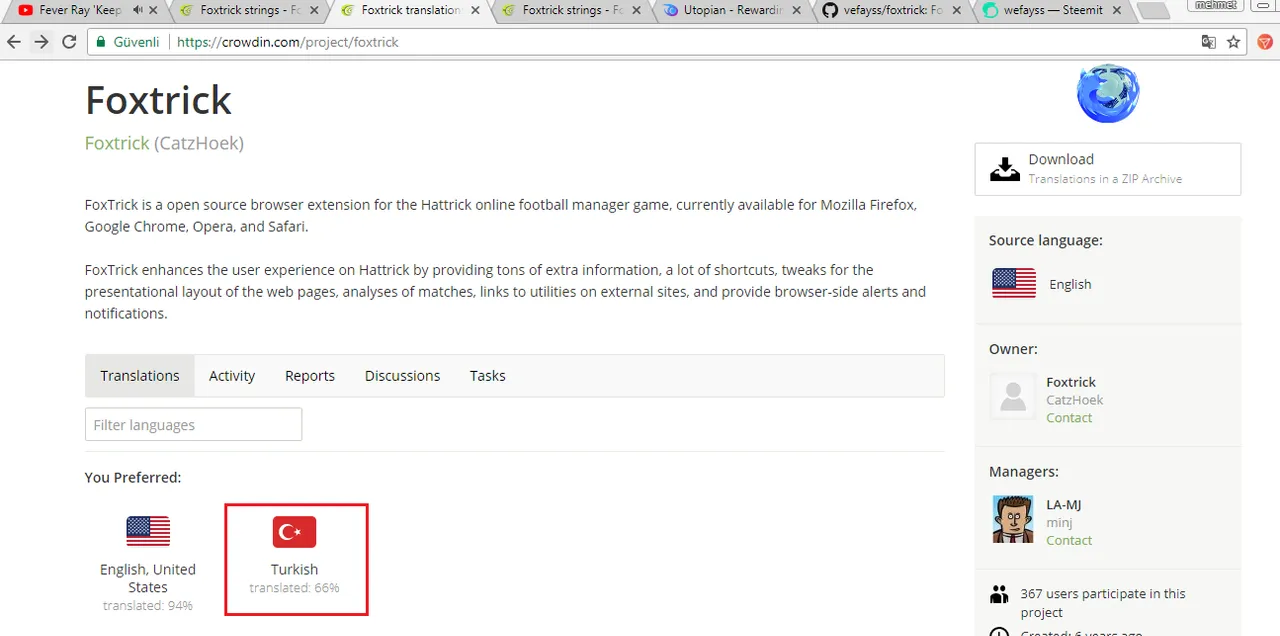The width and height of the screenshot is (1280, 636).
Task: Click the browser address bar URL
Action: point(288,42)
